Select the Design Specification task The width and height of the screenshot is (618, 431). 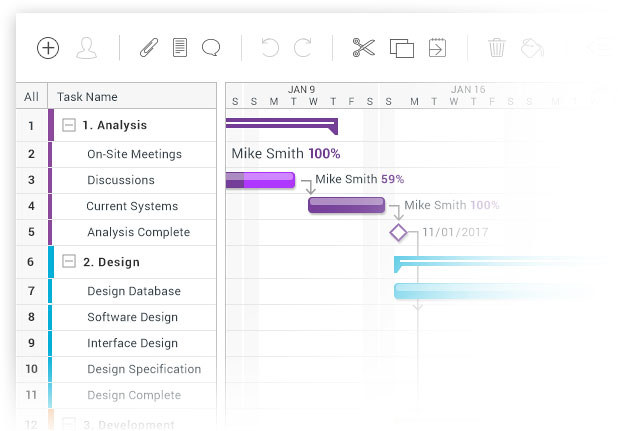click(144, 369)
